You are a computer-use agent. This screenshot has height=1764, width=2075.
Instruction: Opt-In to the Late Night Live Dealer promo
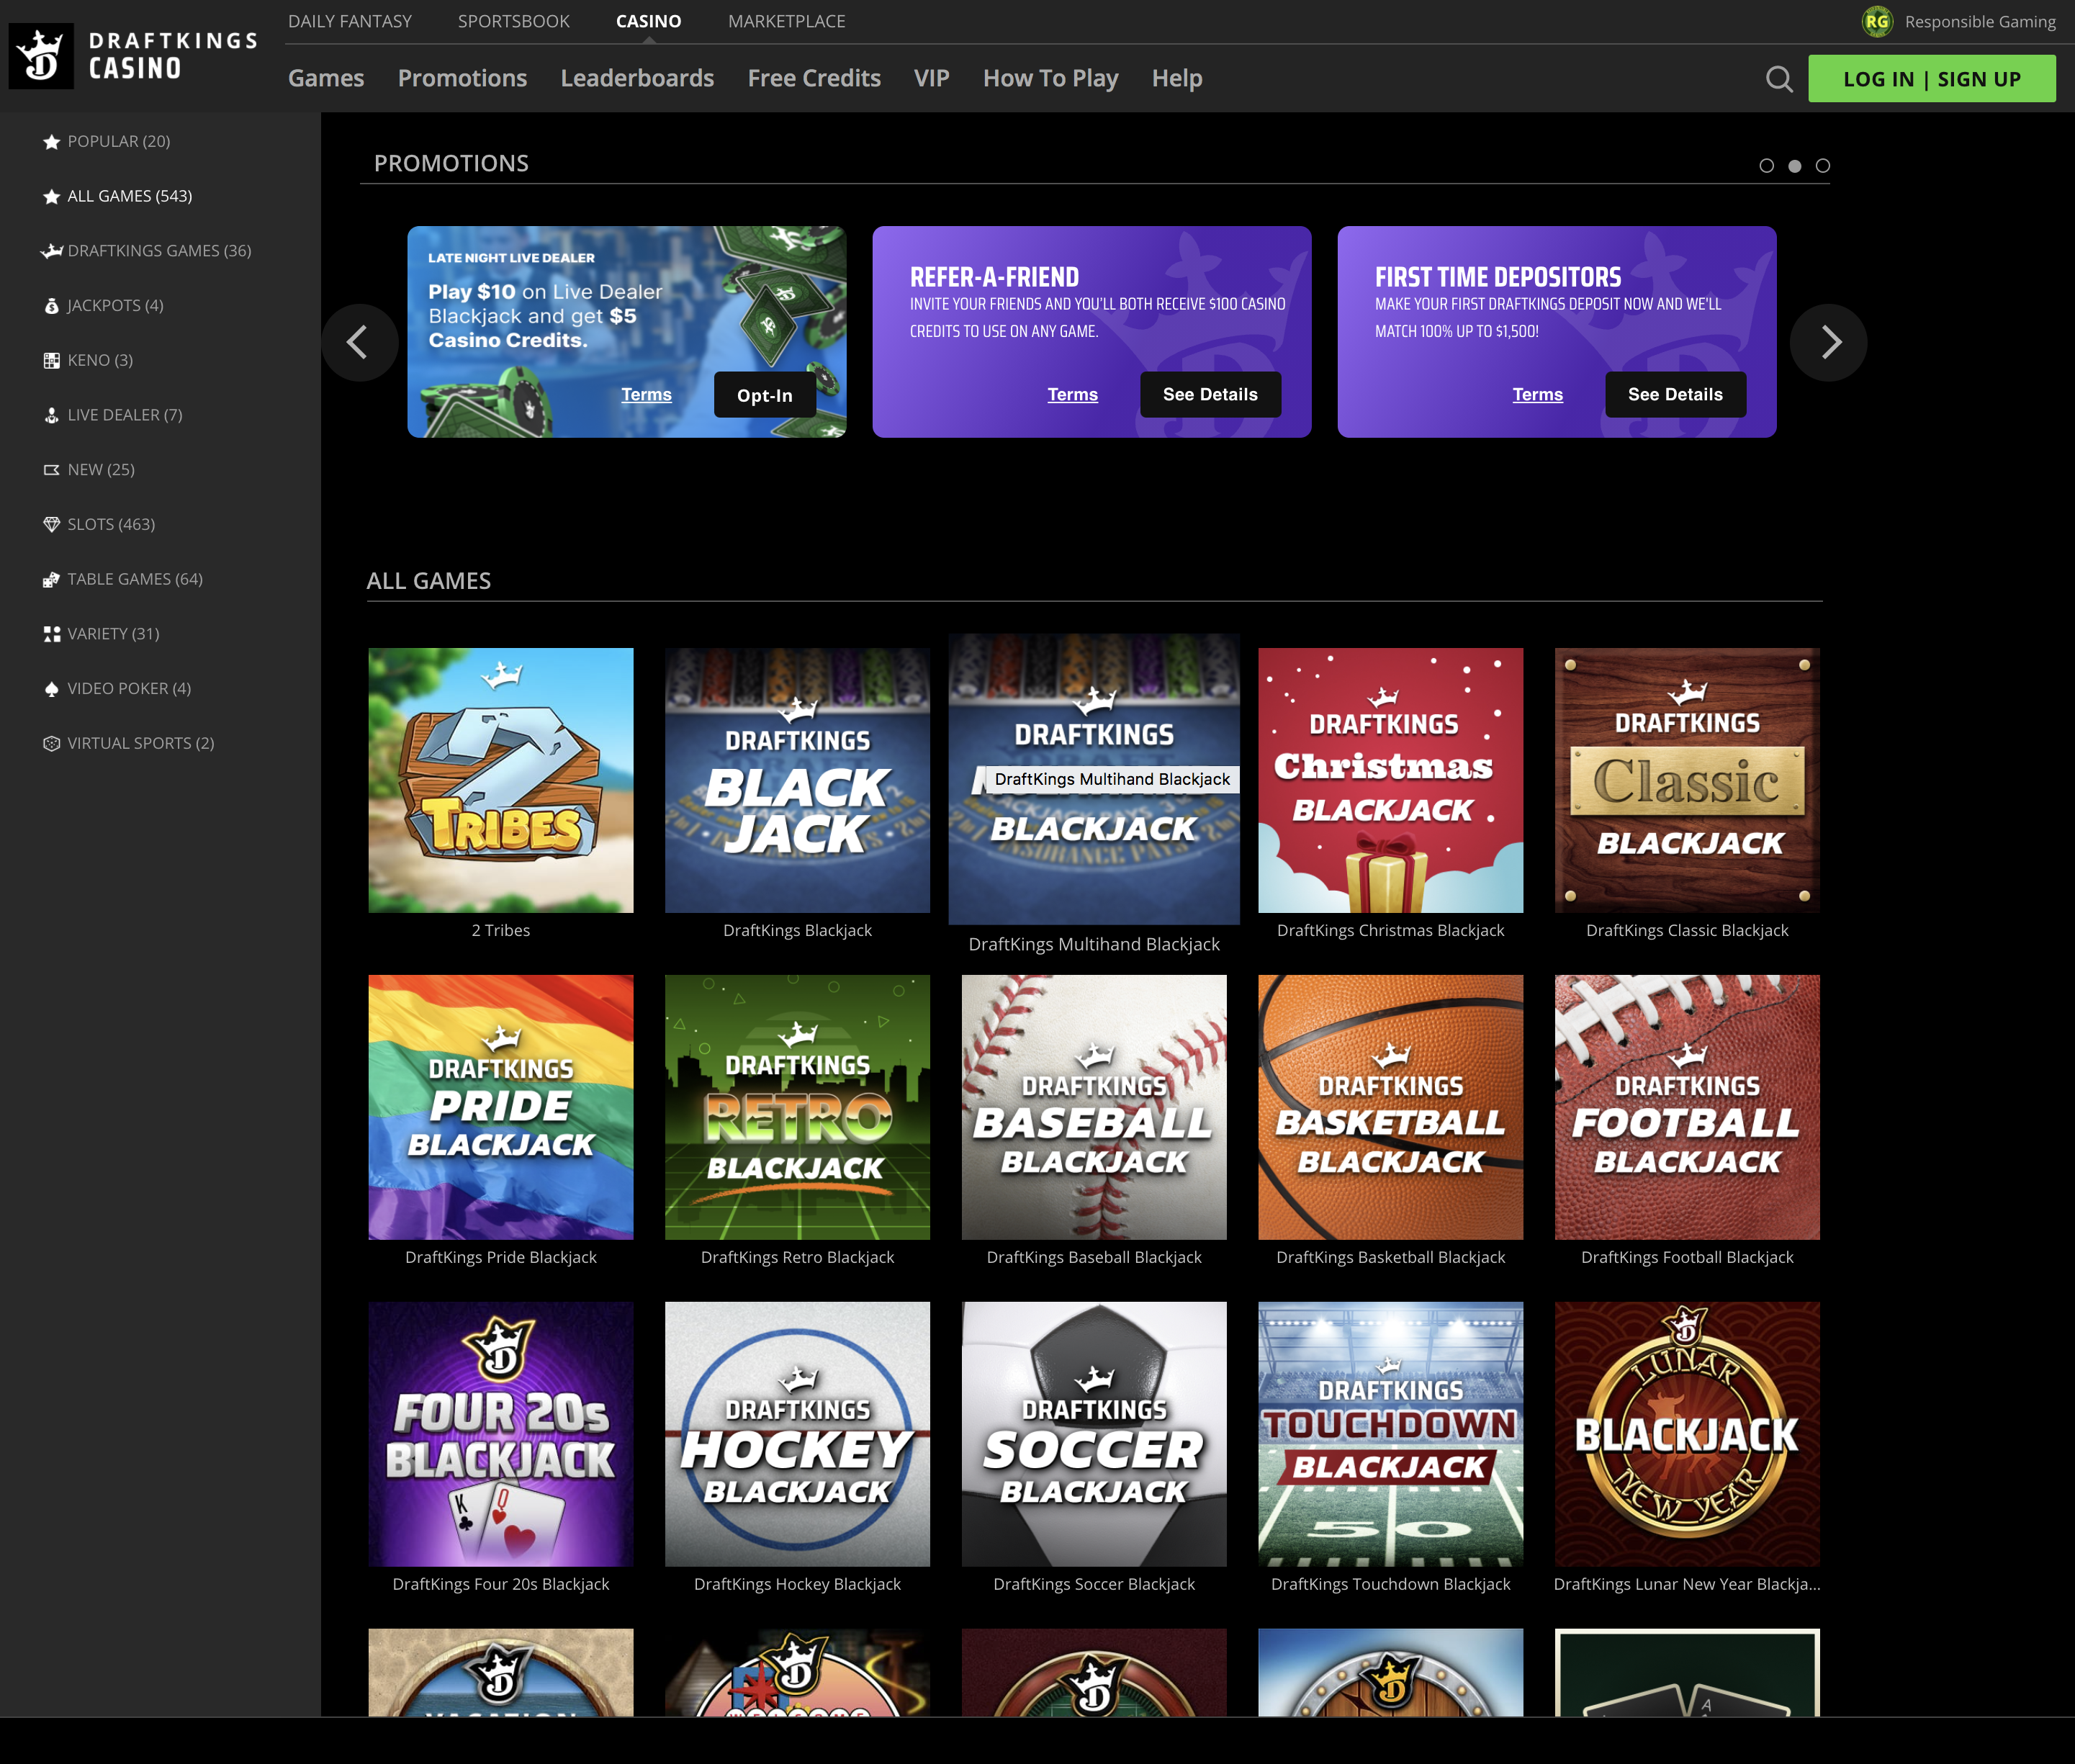point(765,395)
